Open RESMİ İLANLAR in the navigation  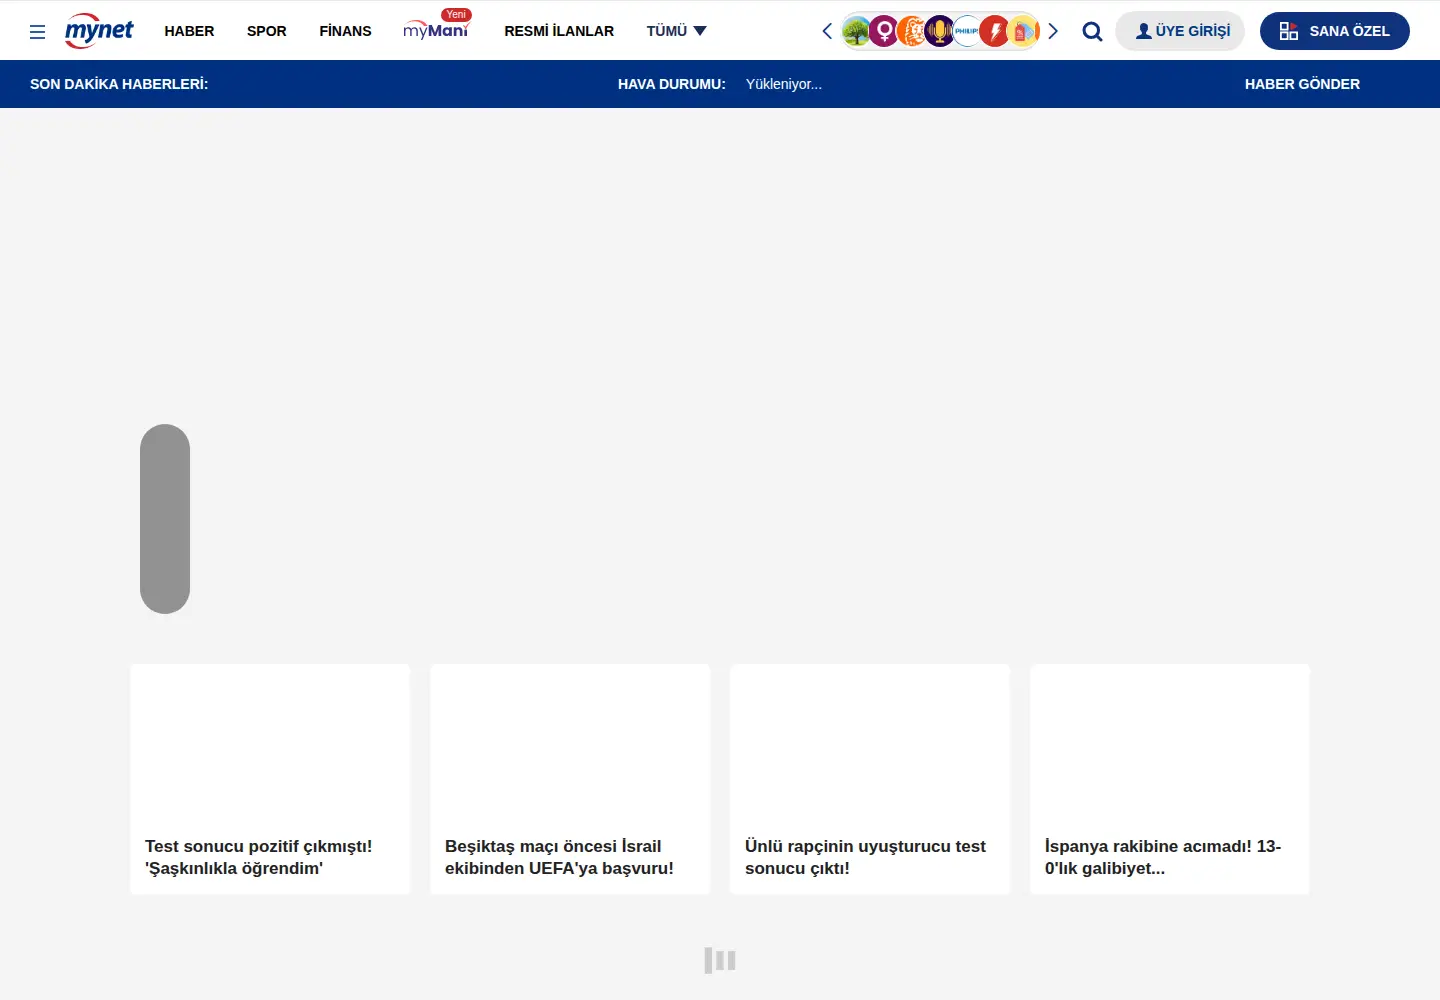point(559,31)
